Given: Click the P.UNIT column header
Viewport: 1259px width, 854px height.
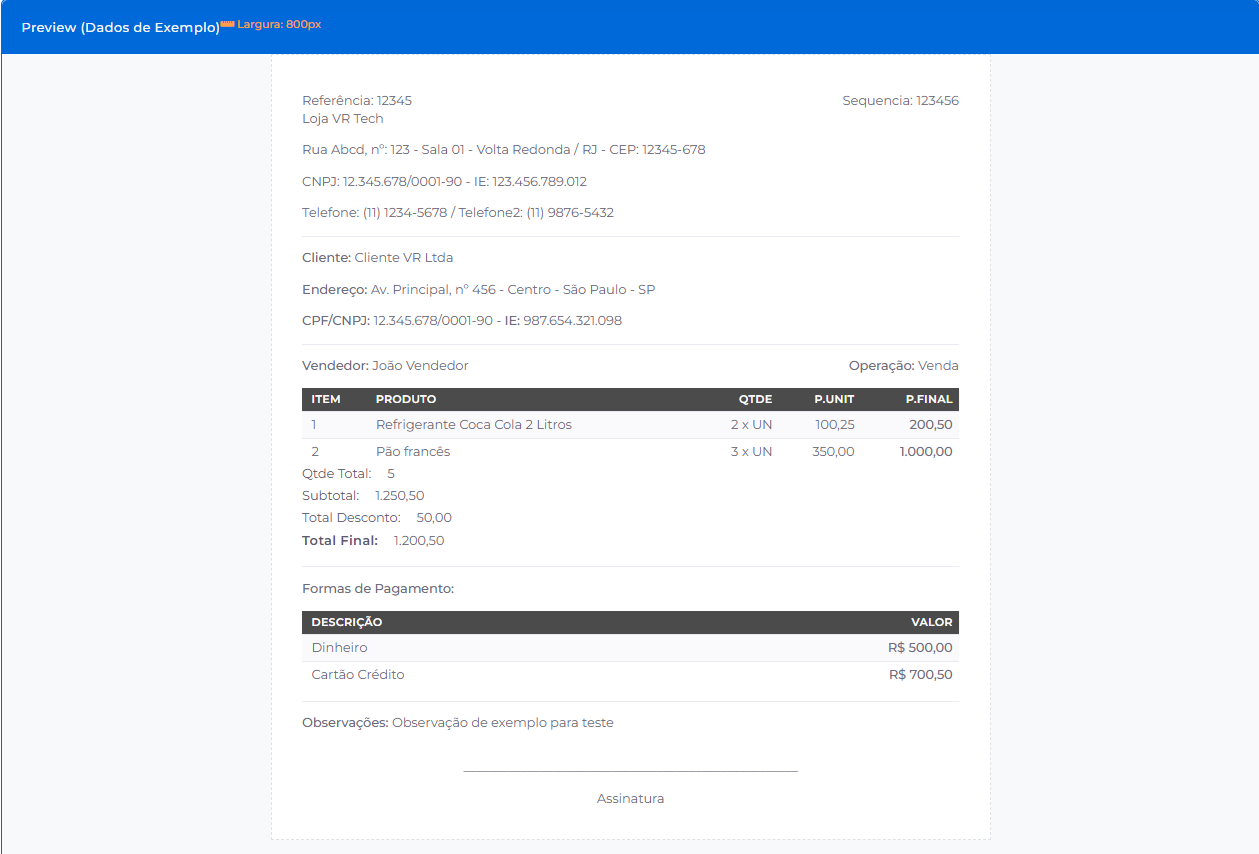Looking at the screenshot, I should pos(834,399).
